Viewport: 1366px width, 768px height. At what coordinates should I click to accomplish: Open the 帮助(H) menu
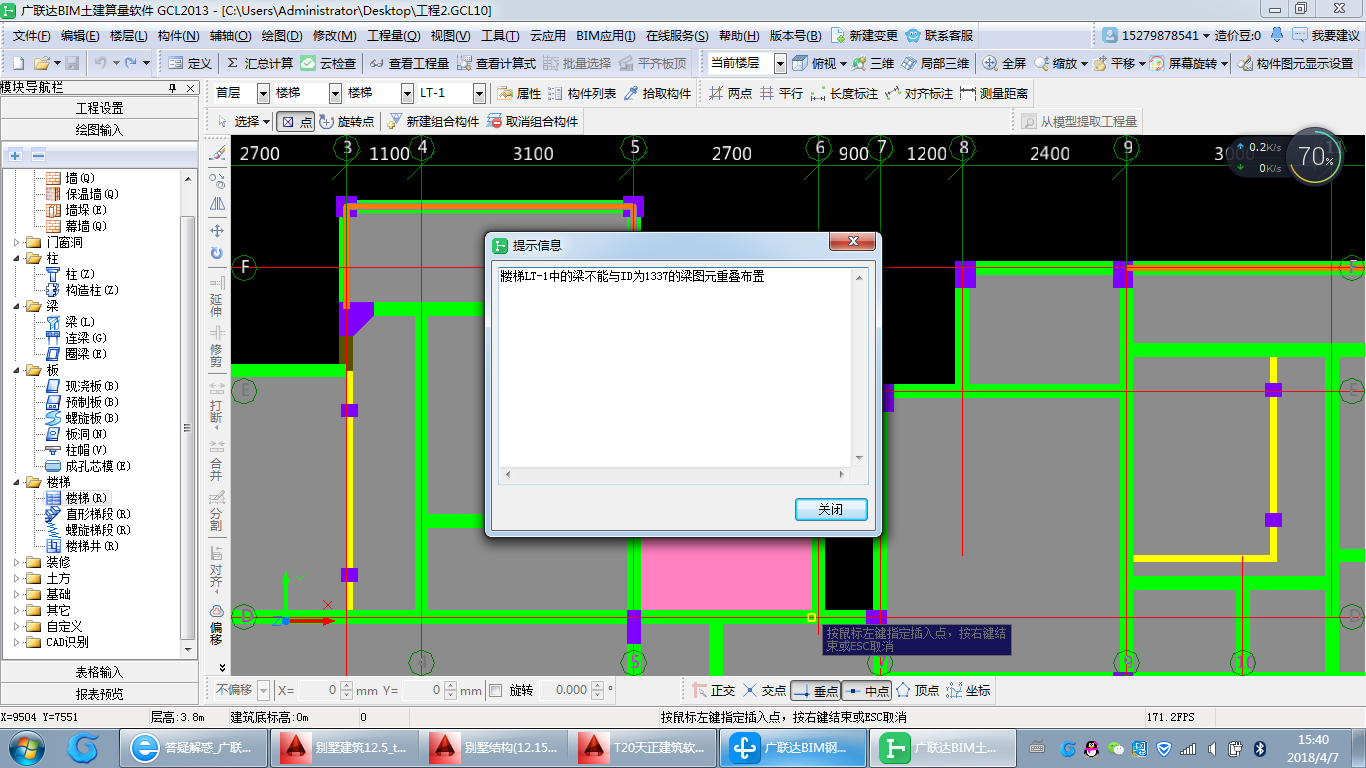click(x=740, y=35)
